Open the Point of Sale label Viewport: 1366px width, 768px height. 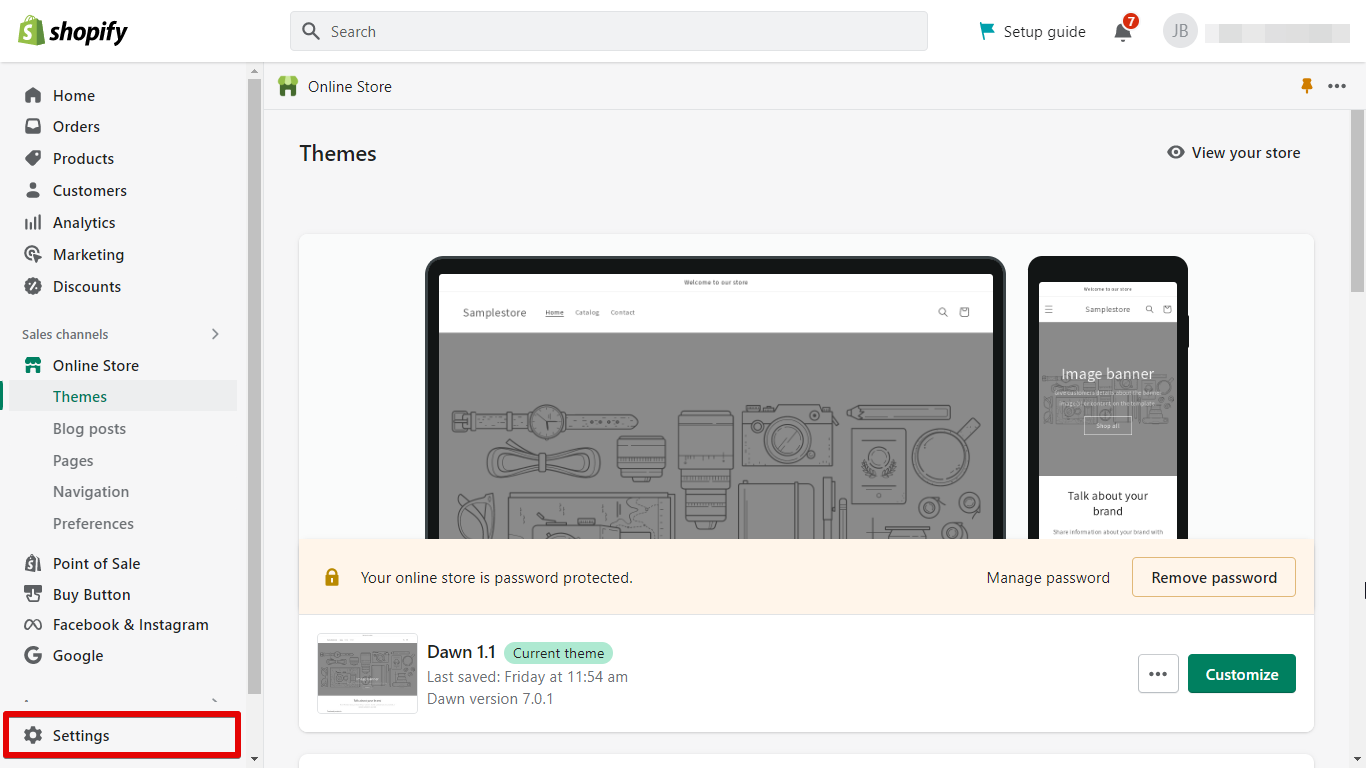(x=96, y=564)
